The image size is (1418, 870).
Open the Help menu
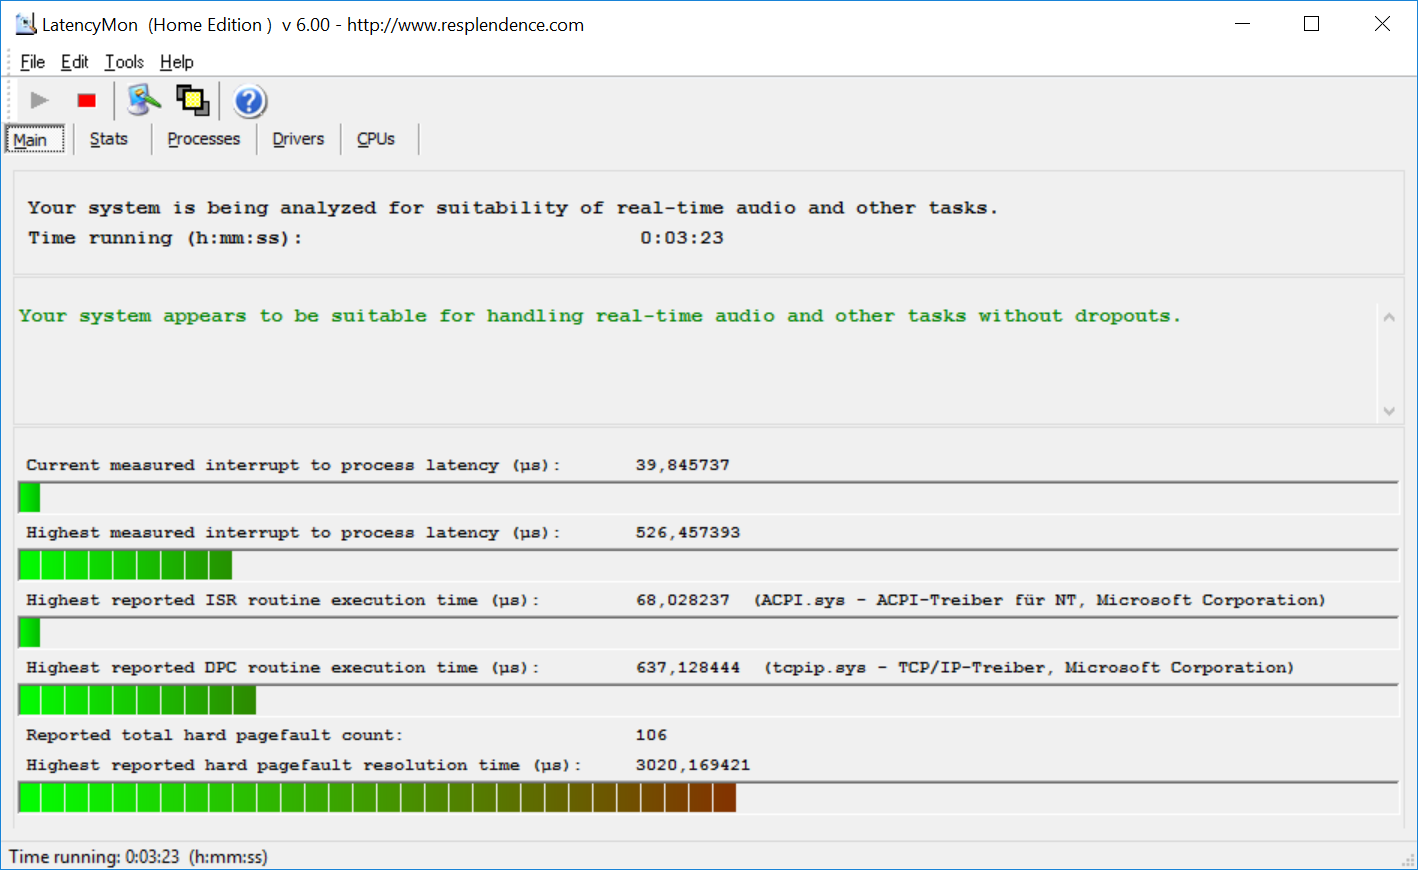[x=177, y=62]
